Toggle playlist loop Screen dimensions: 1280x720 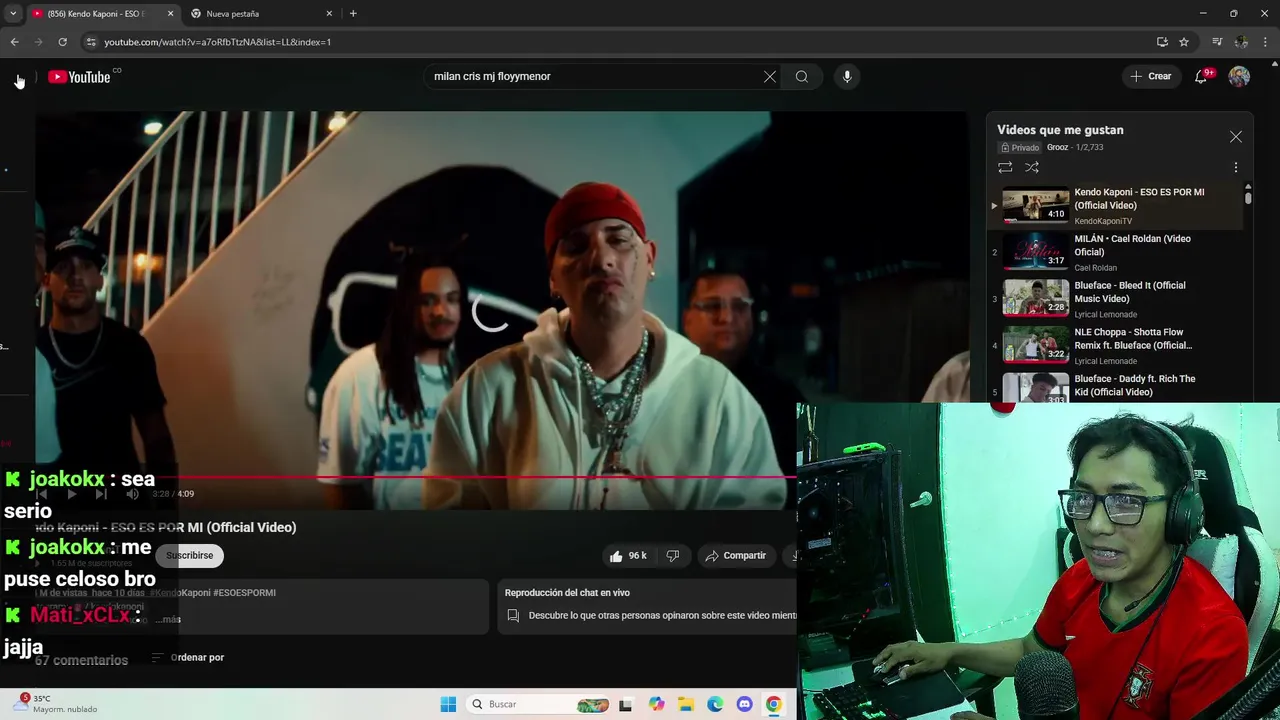click(x=1005, y=167)
